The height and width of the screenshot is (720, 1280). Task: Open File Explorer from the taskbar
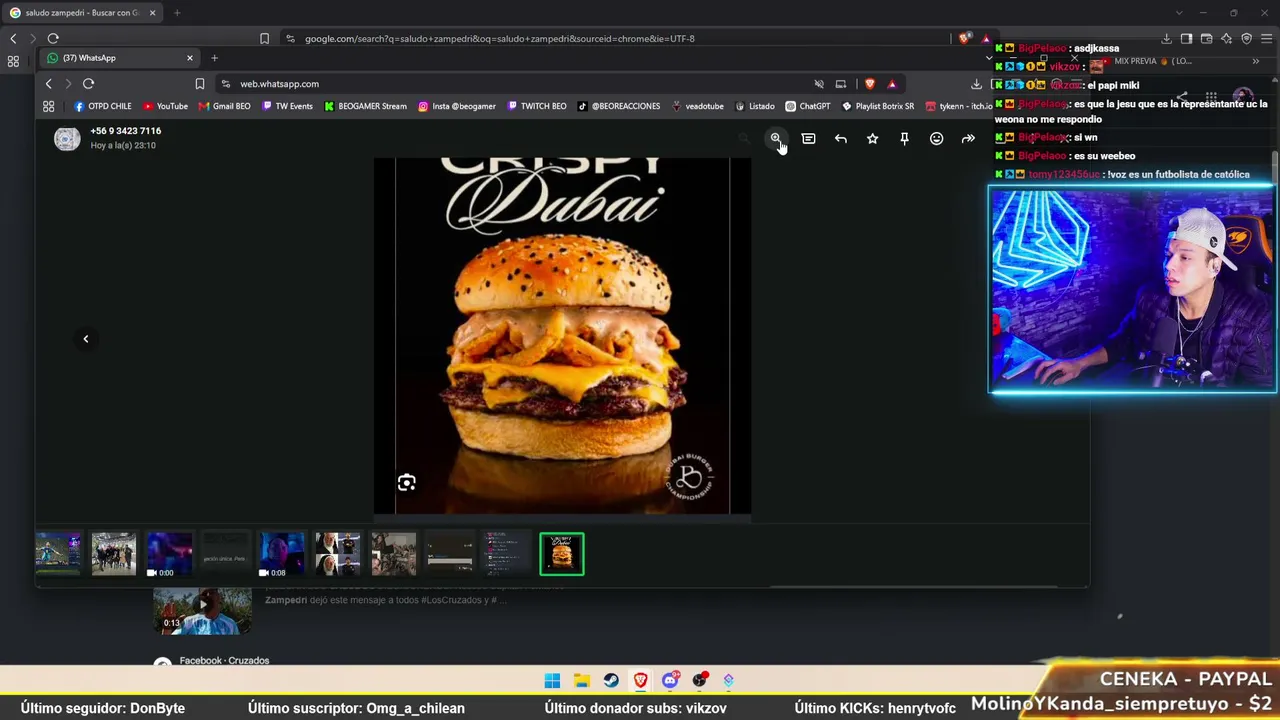[x=582, y=681]
